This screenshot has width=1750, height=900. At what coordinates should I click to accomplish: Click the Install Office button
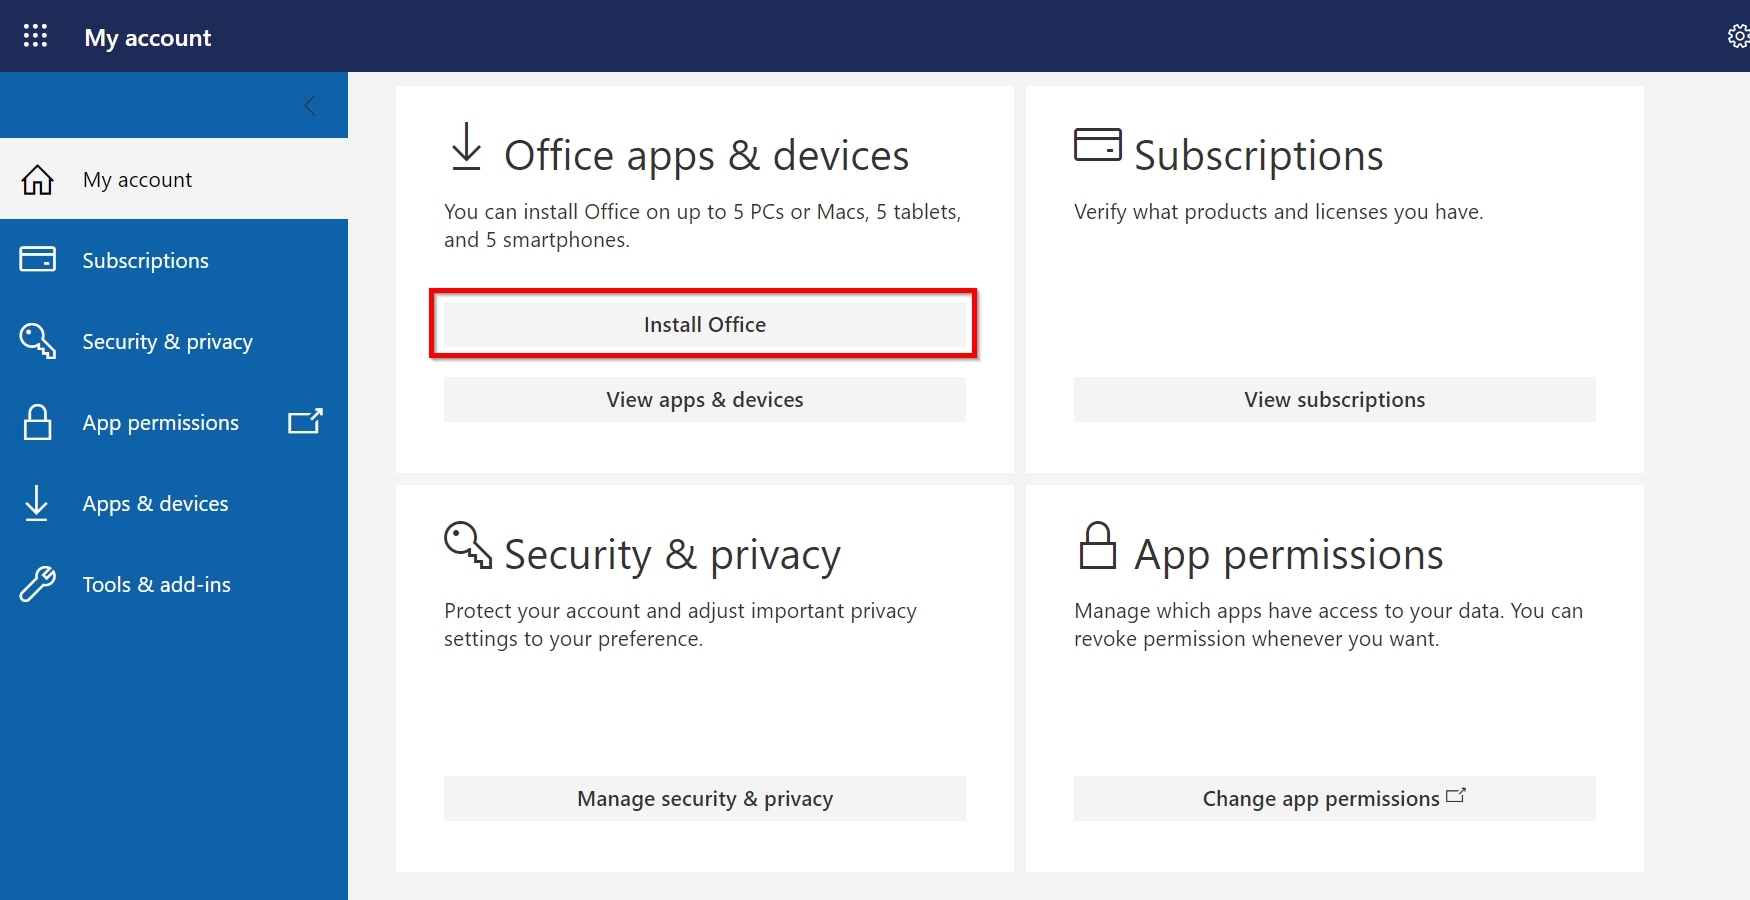pos(705,325)
